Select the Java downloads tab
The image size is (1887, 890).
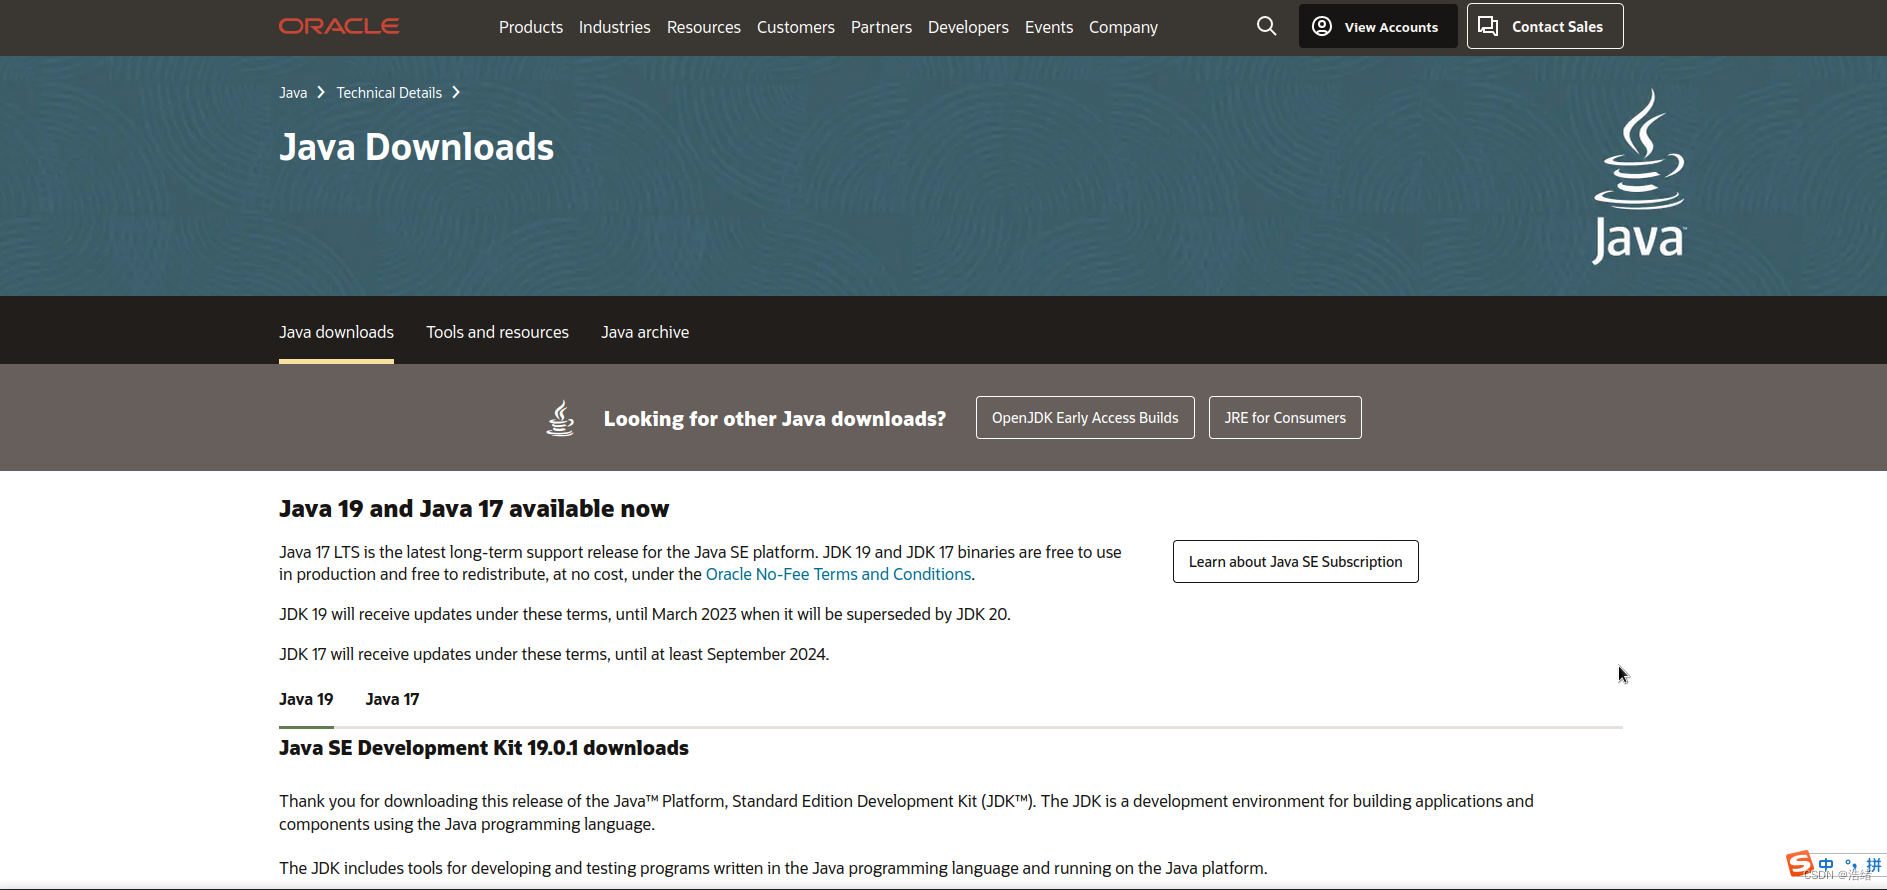click(x=336, y=332)
